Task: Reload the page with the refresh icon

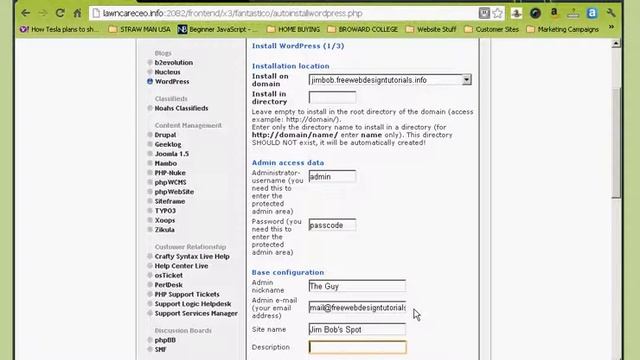Action: [60, 13]
